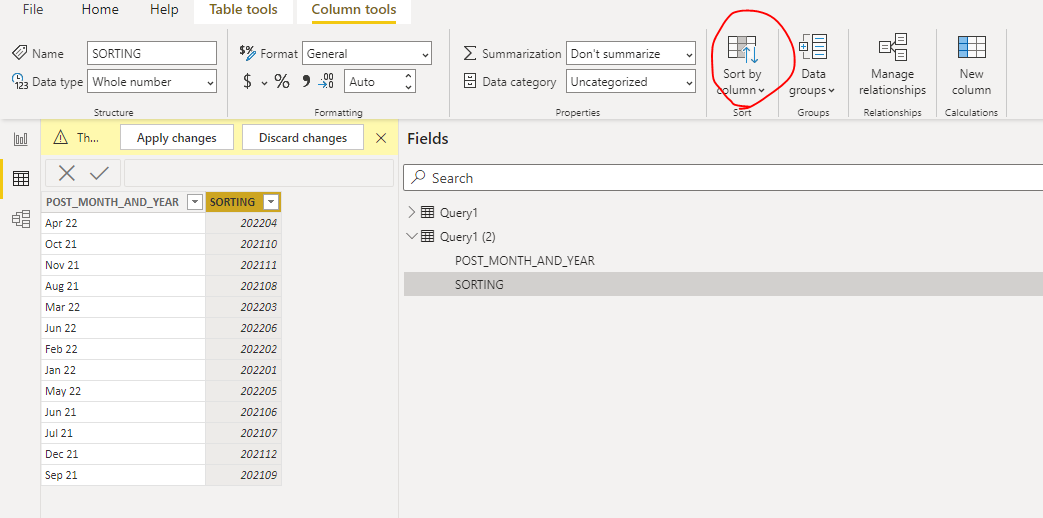Click the Jan 22 cell

coord(123,370)
